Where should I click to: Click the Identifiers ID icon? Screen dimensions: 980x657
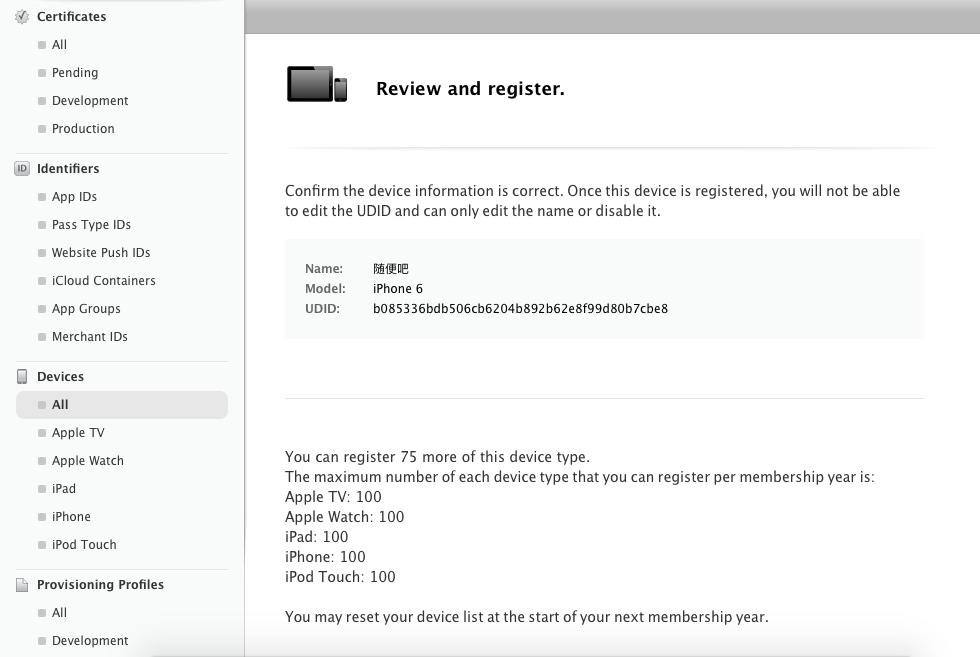coord(22,169)
